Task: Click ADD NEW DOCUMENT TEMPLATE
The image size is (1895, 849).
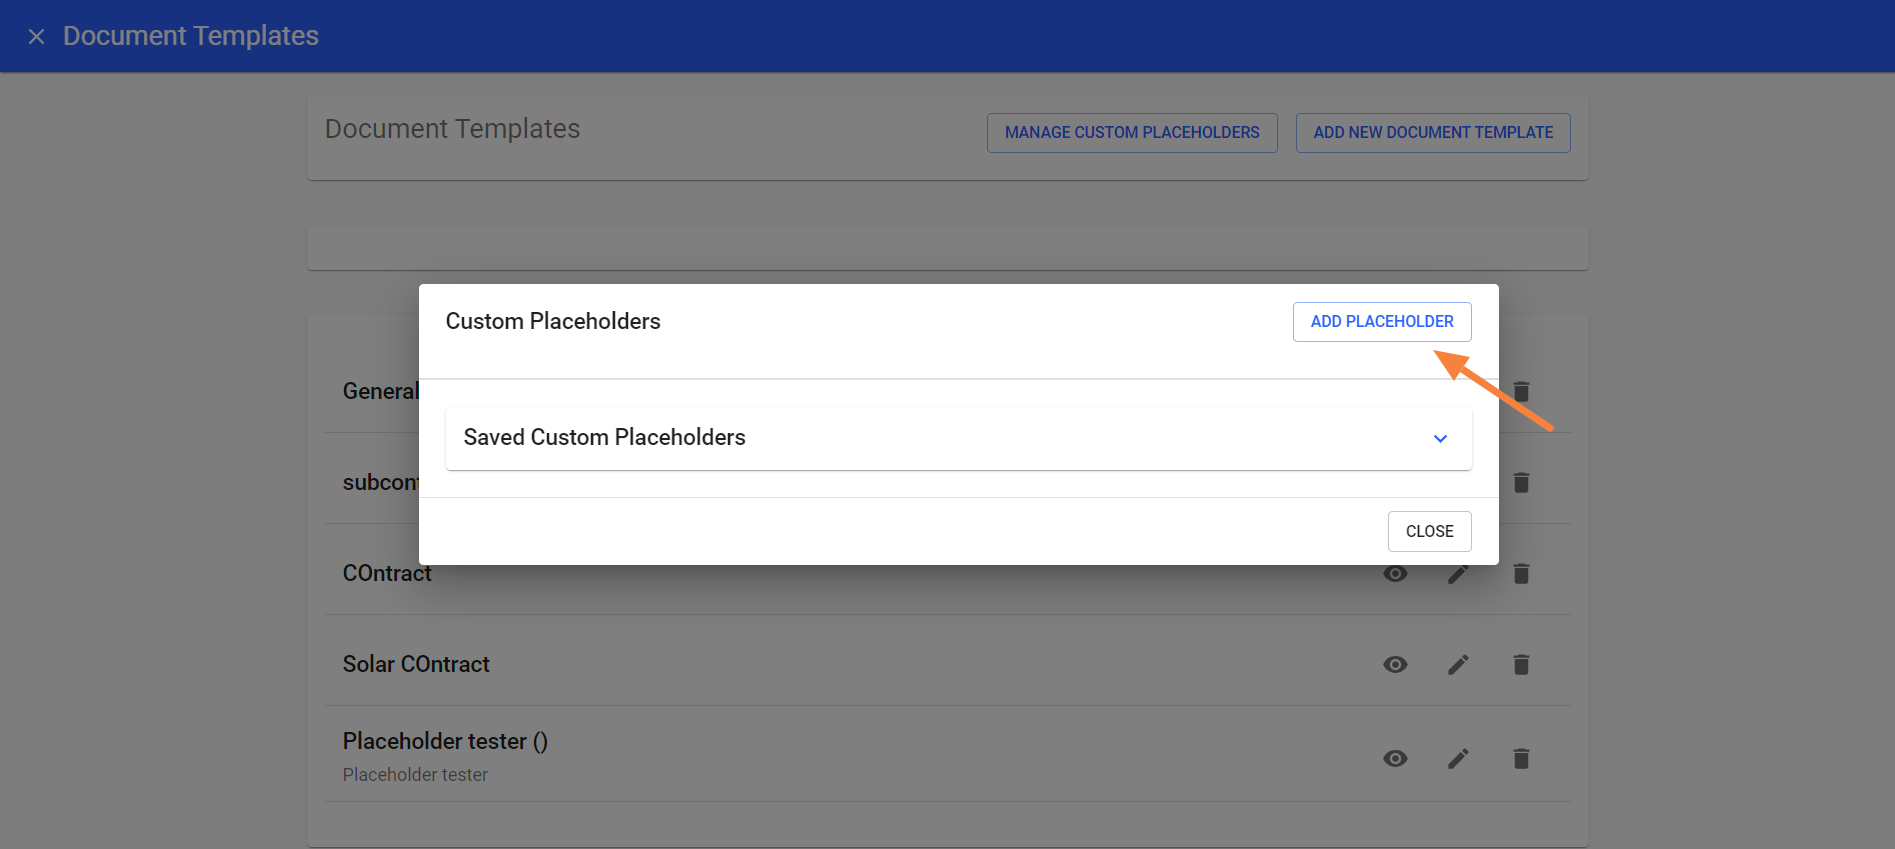Action: 1432,132
